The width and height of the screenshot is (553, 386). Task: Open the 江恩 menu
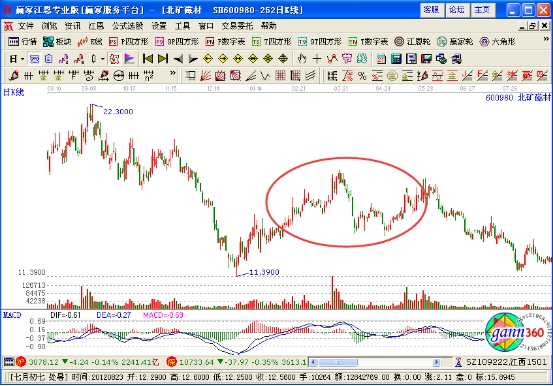click(x=96, y=26)
